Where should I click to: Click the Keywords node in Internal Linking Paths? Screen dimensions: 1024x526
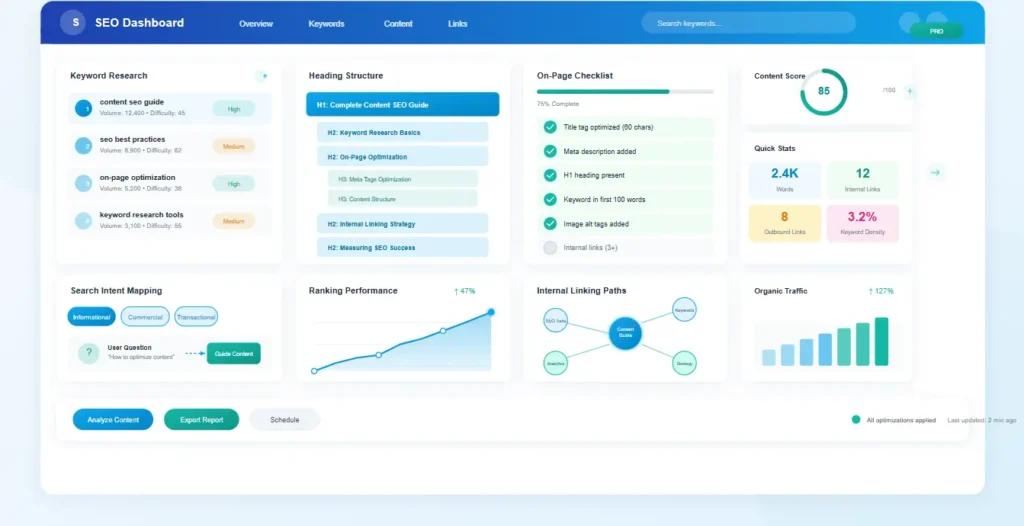click(684, 309)
